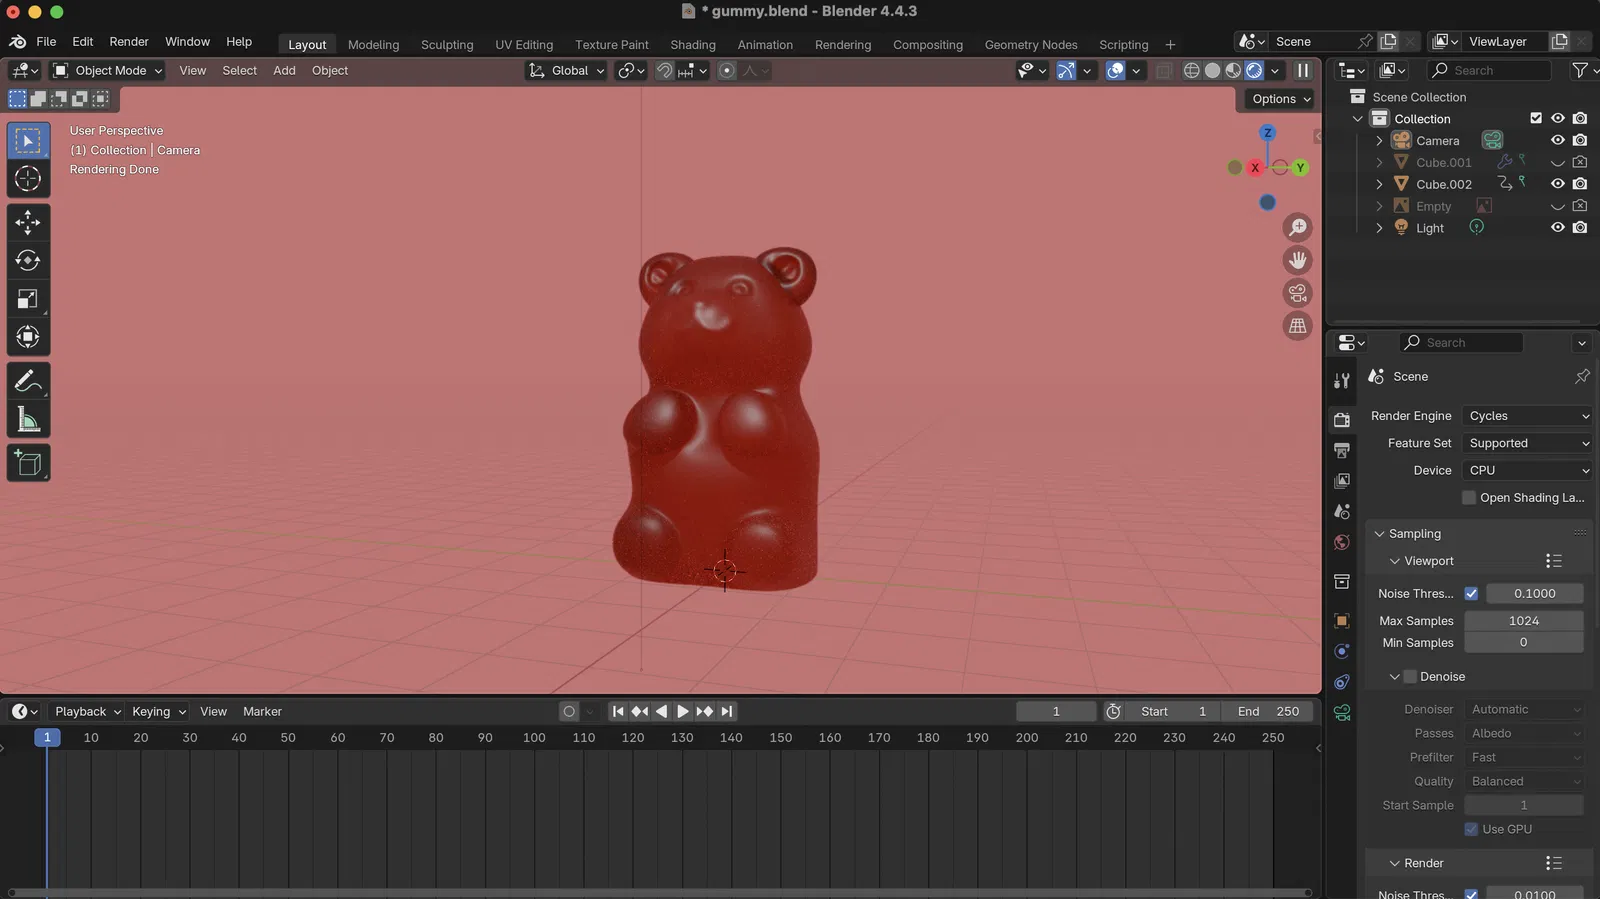The width and height of the screenshot is (1600, 899).
Task: Click the Play animation button
Action: point(683,712)
